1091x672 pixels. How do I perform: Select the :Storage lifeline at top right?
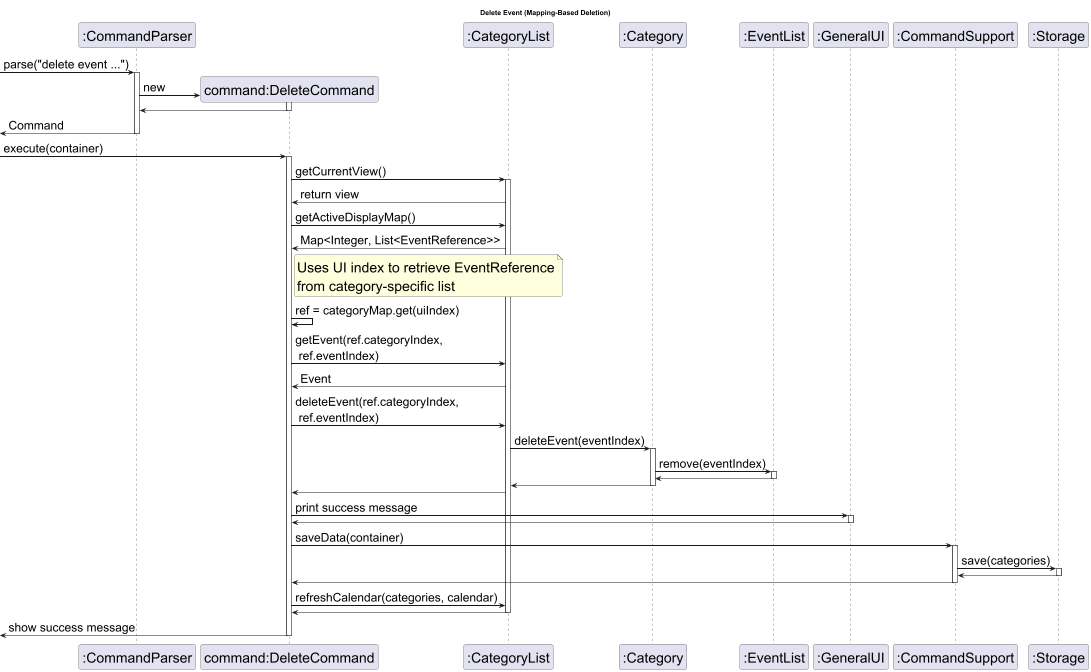(x=1058, y=35)
